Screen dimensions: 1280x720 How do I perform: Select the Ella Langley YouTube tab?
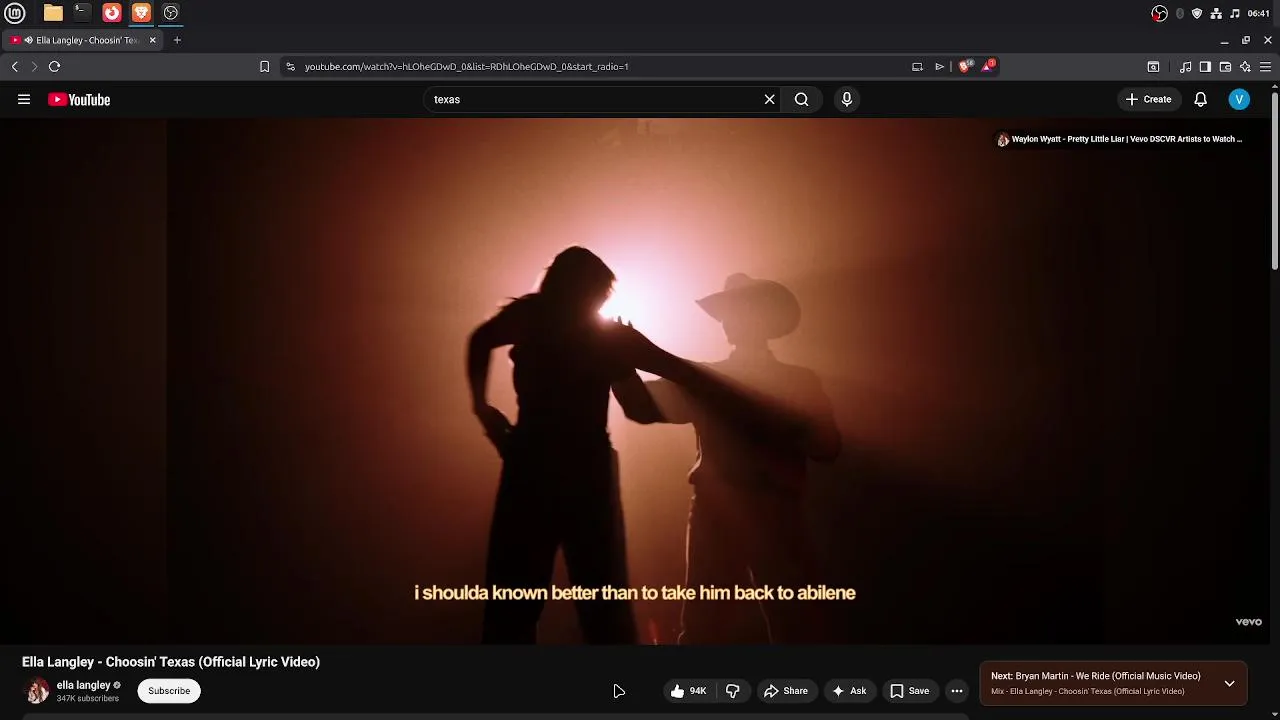pos(82,40)
